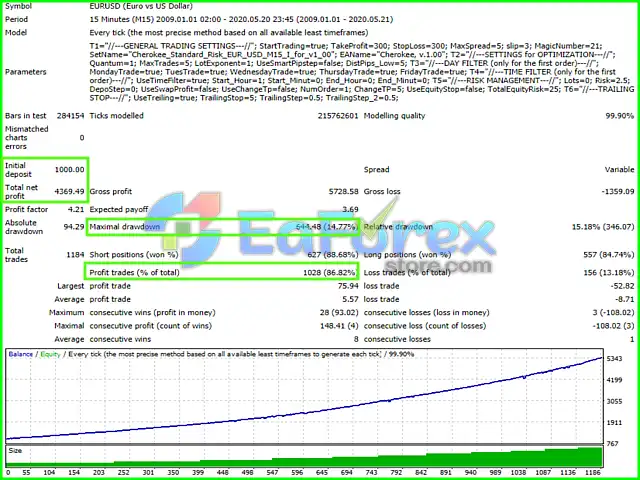Screen dimensions: 640x480
Task: Click the chart axis value 5343
Action: point(614,358)
